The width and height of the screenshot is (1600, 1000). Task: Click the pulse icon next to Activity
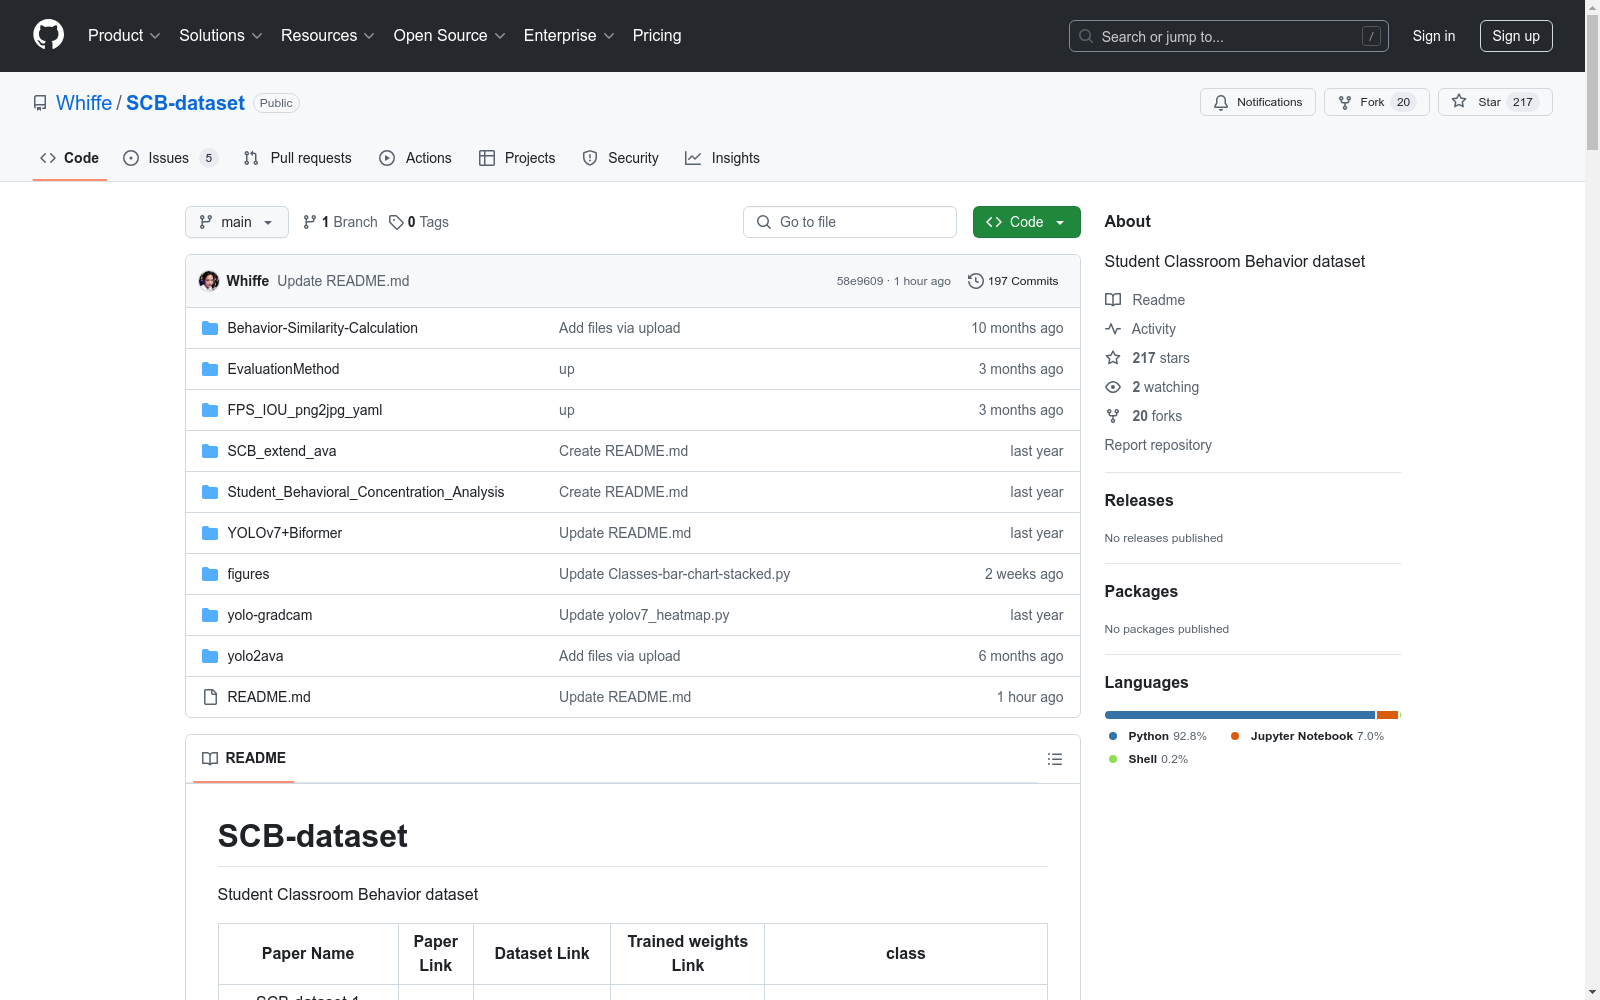pyautogui.click(x=1113, y=329)
